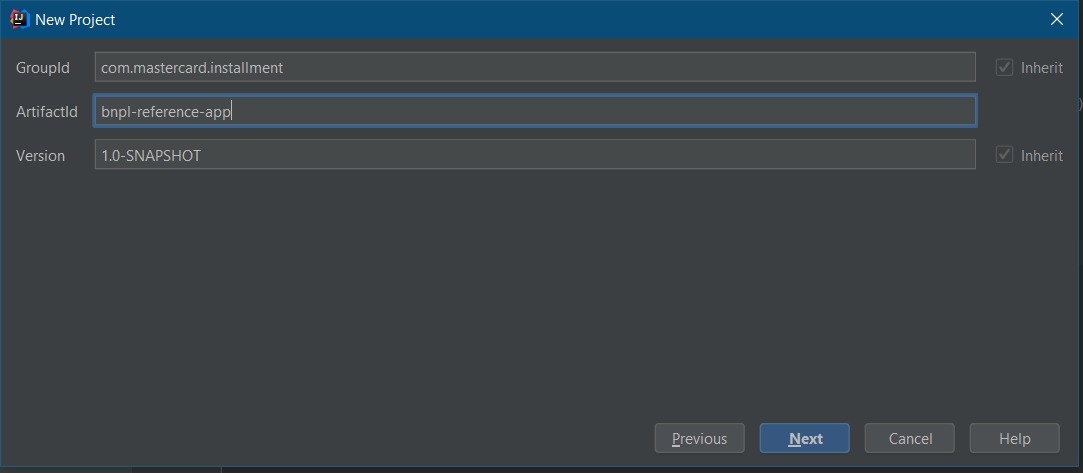
Task: Toggle the Inherit checkbox for Version
Action: pos(1004,155)
